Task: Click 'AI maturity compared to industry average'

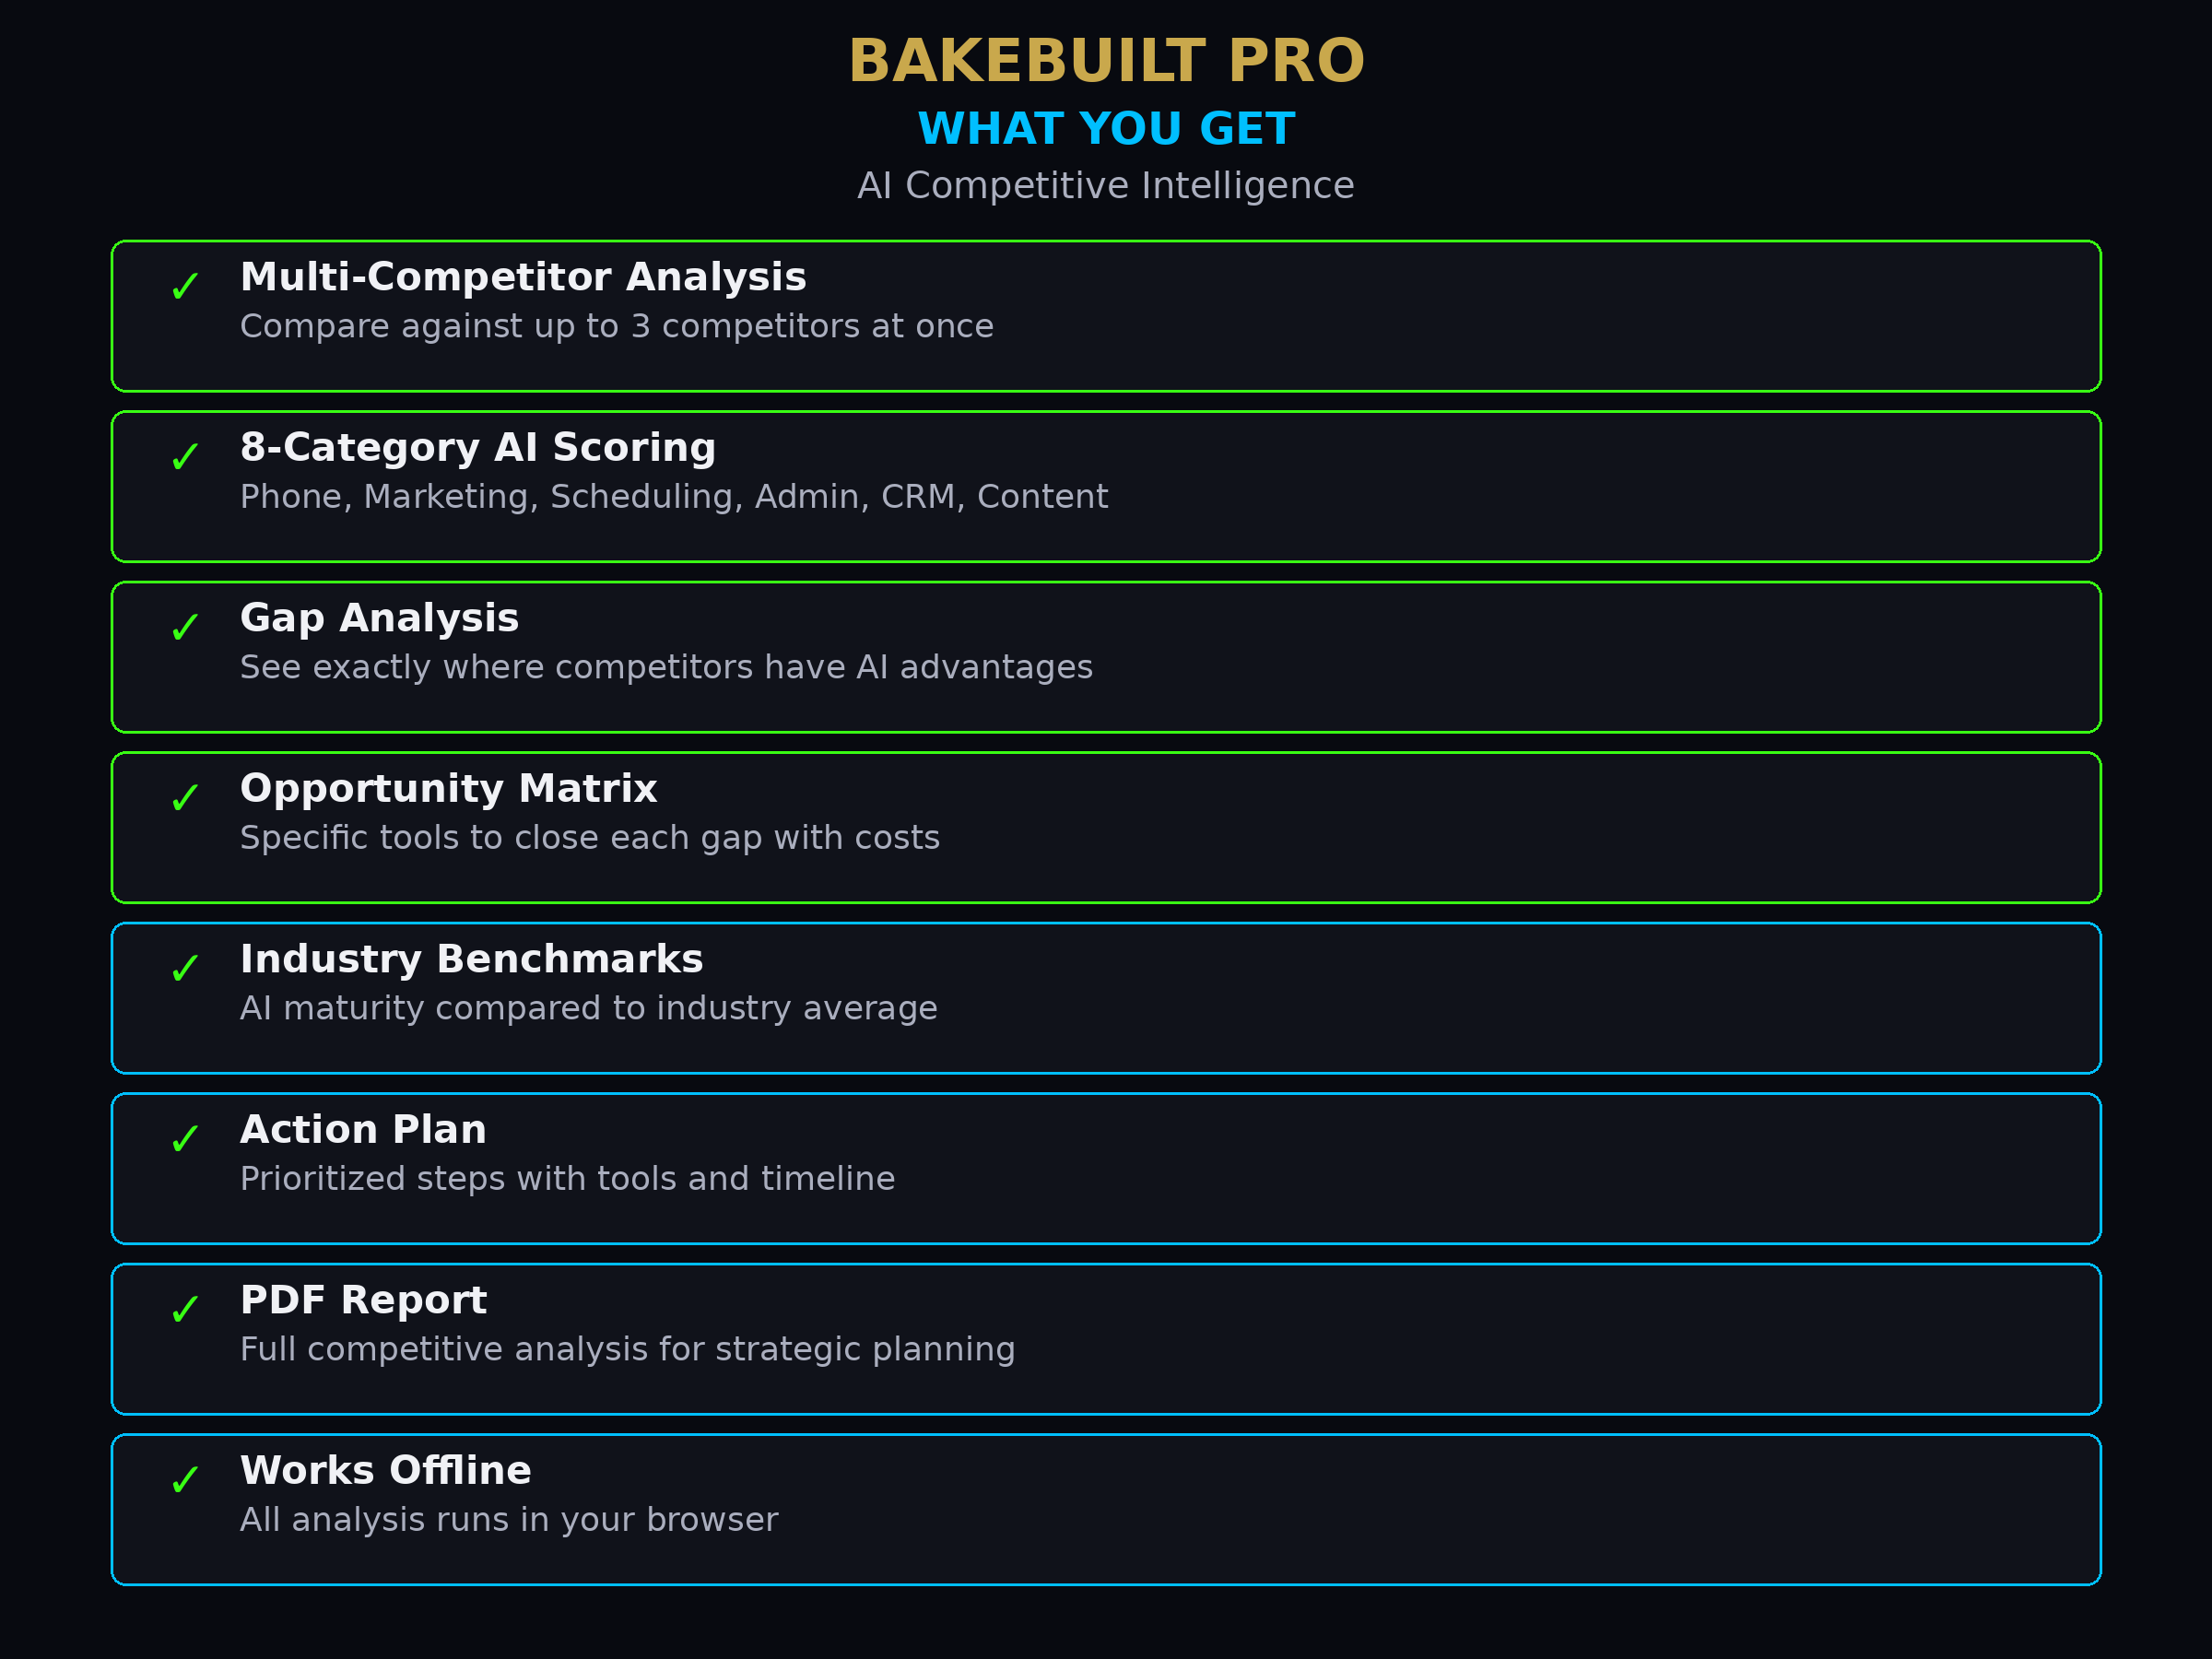Action: (589, 1009)
